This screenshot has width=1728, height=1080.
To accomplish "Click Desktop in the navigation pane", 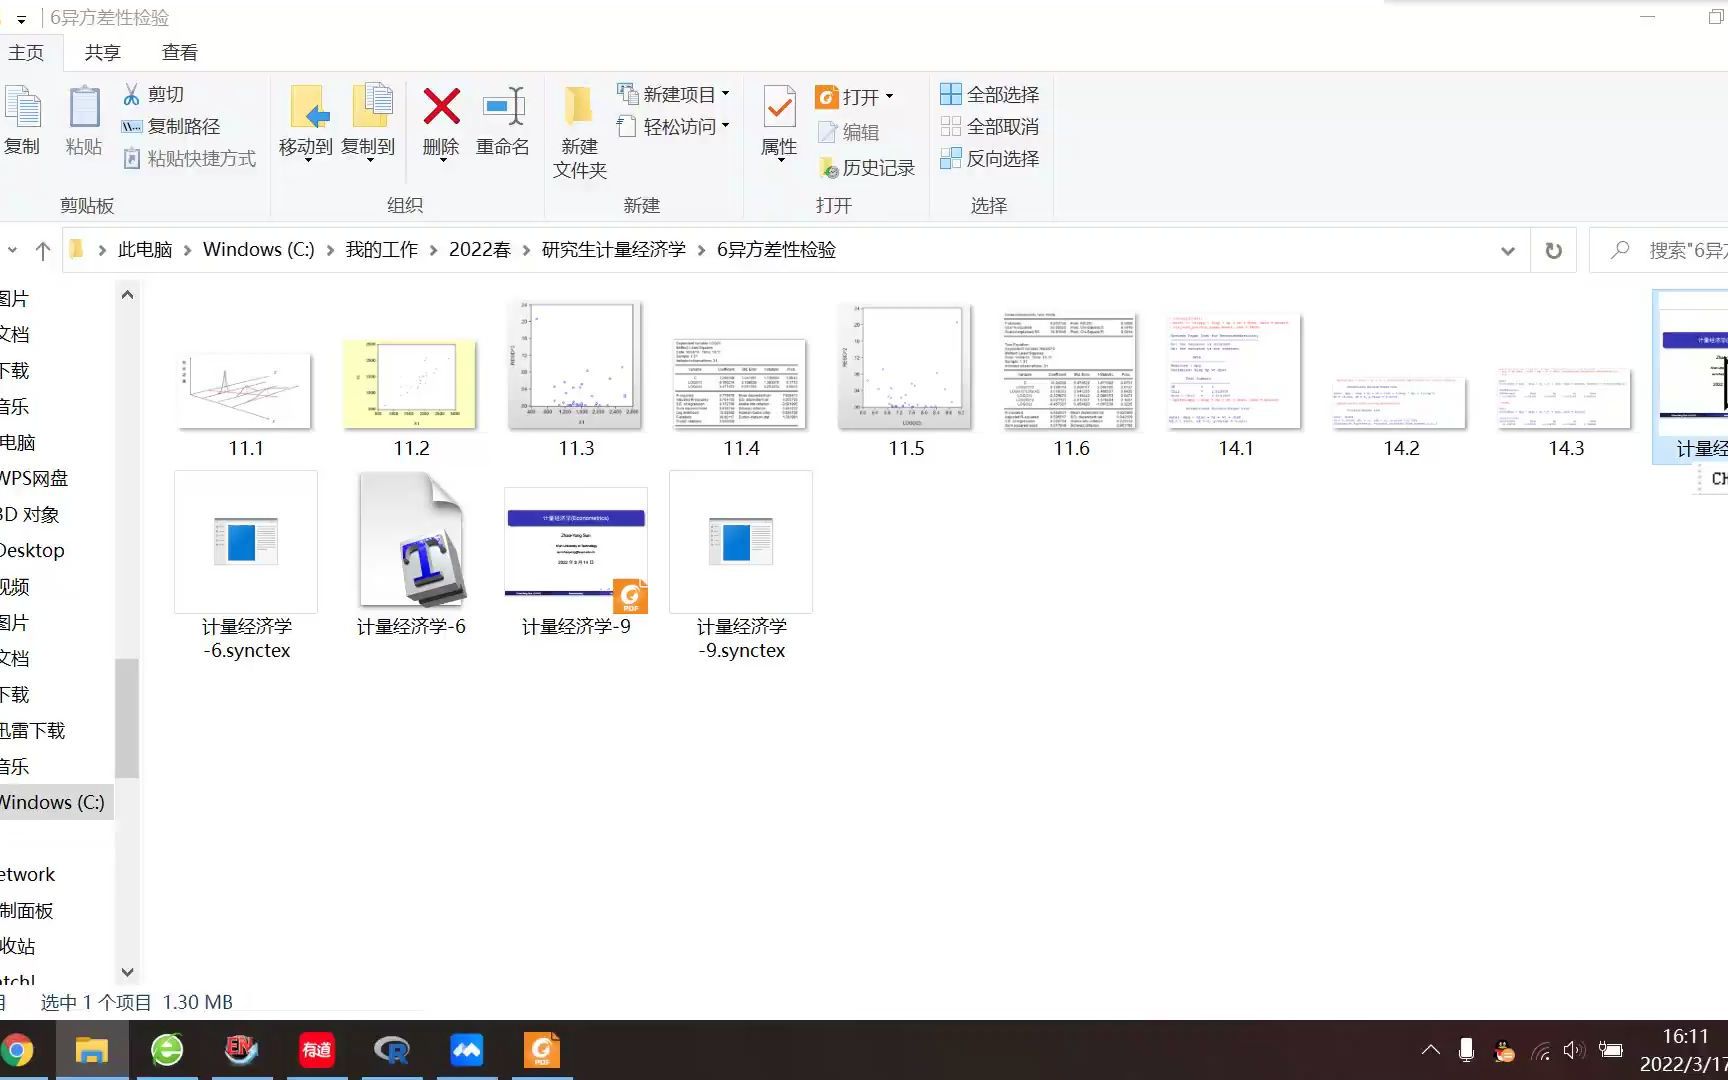I will coord(33,550).
